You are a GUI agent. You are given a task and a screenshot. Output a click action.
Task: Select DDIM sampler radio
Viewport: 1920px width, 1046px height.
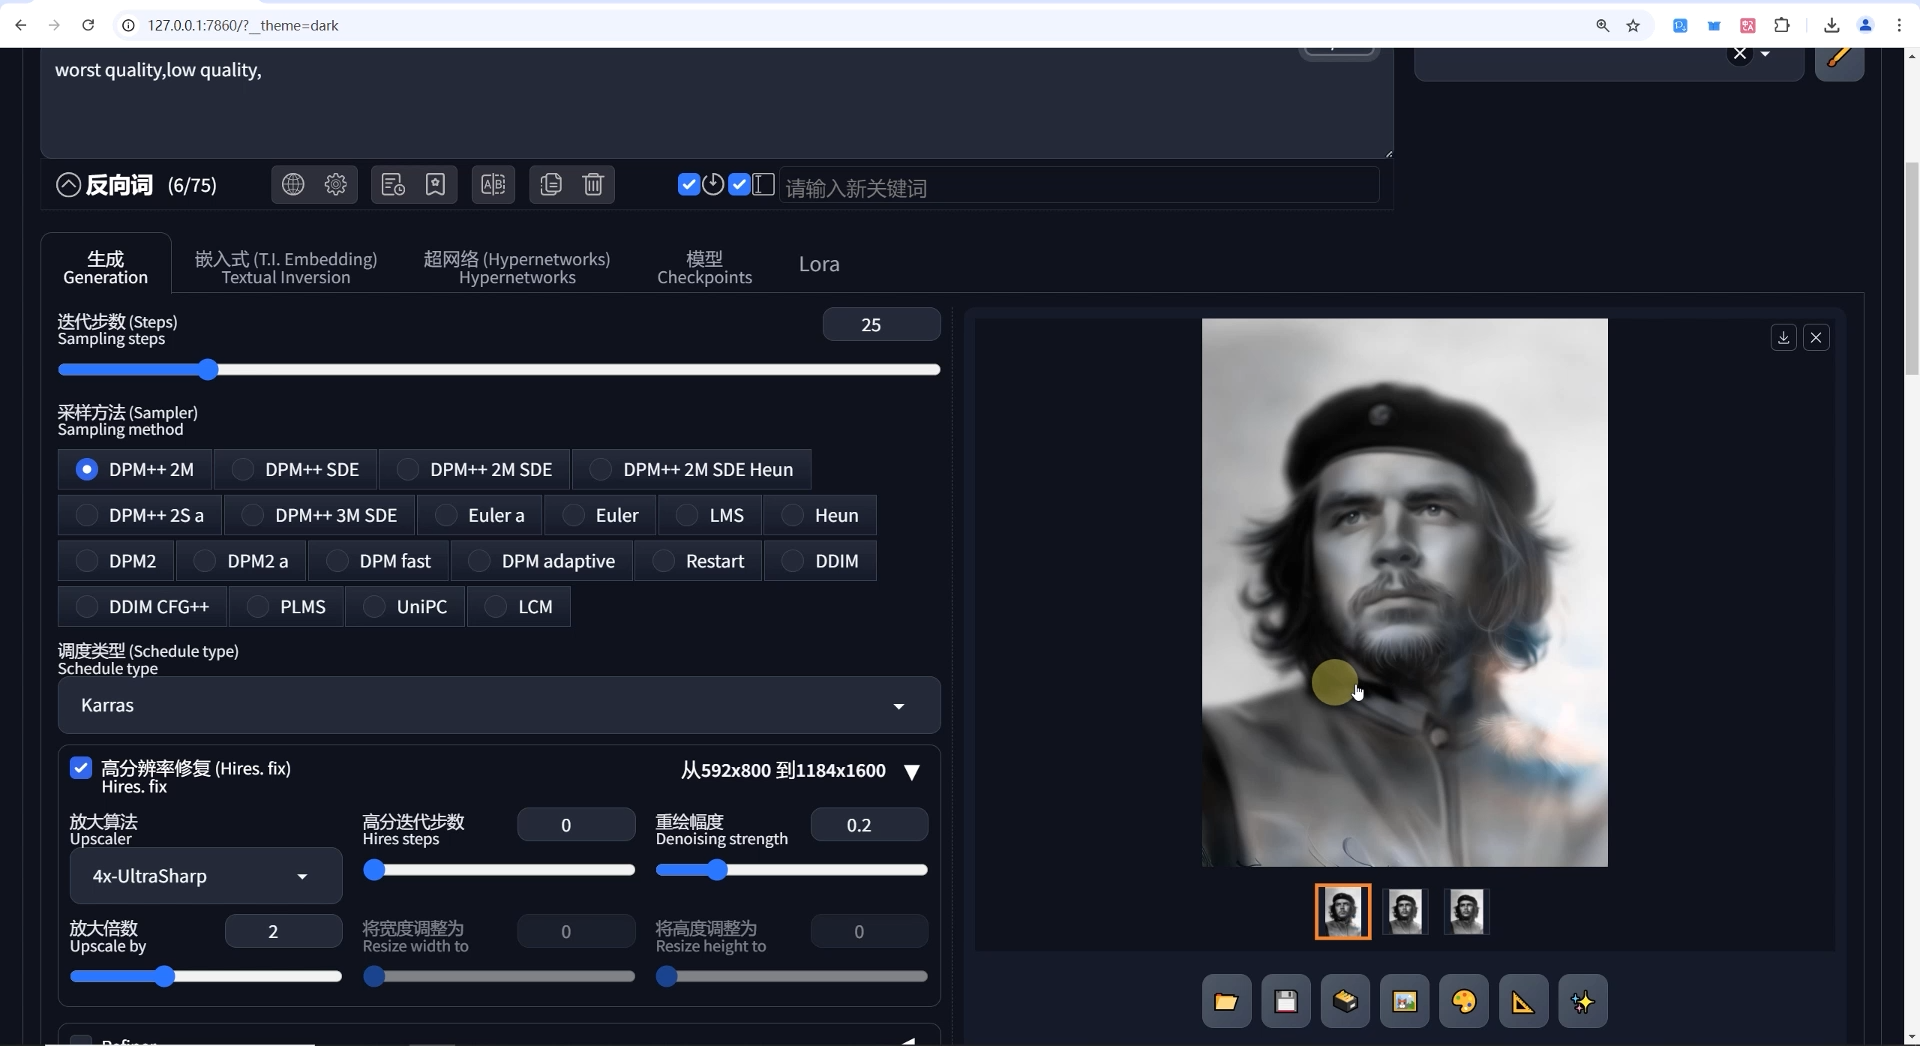click(820, 561)
